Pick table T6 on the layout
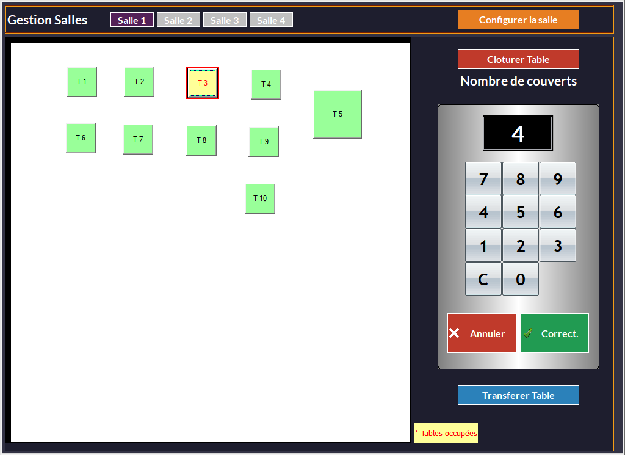The image size is (625, 455). pyautogui.click(x=81, y=138)
